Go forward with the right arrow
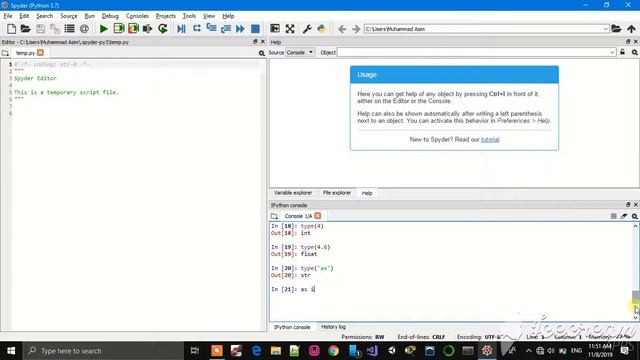The width and height of the screenshot is (640, 360). (x=356, y=29)
